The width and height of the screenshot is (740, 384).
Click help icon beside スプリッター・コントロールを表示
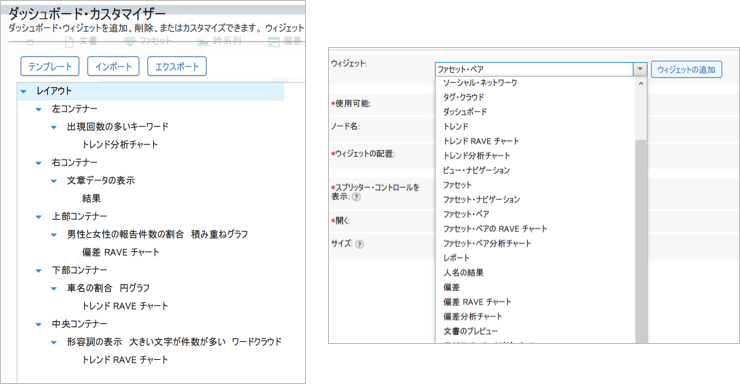[356, 197]
